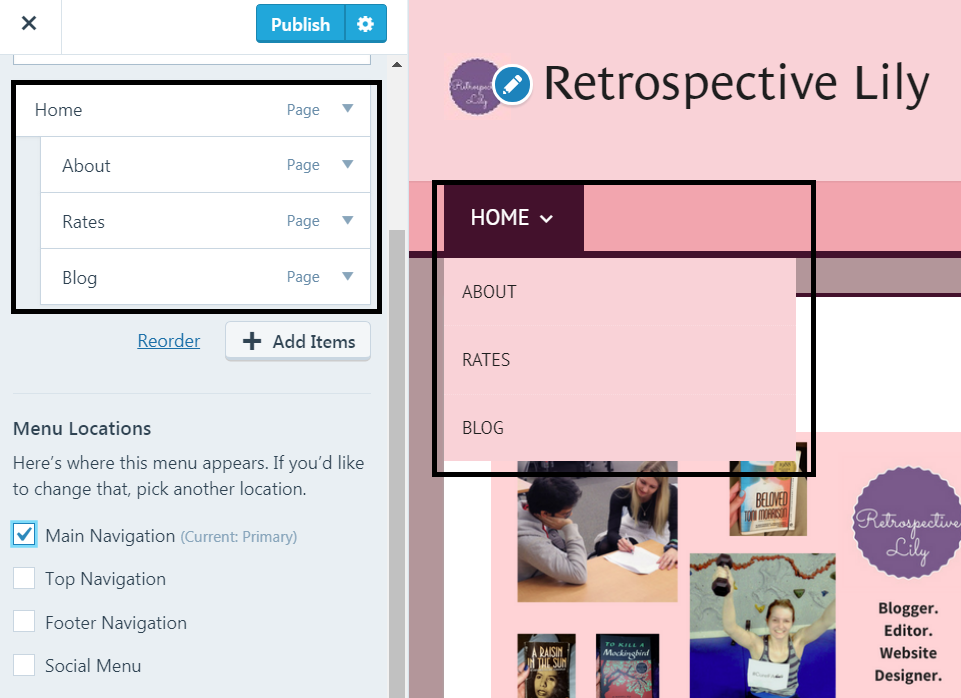Expand the Home page dropdown arrow
The width and height of the screenshot is (961, 698).
click(x=347, y=109)
